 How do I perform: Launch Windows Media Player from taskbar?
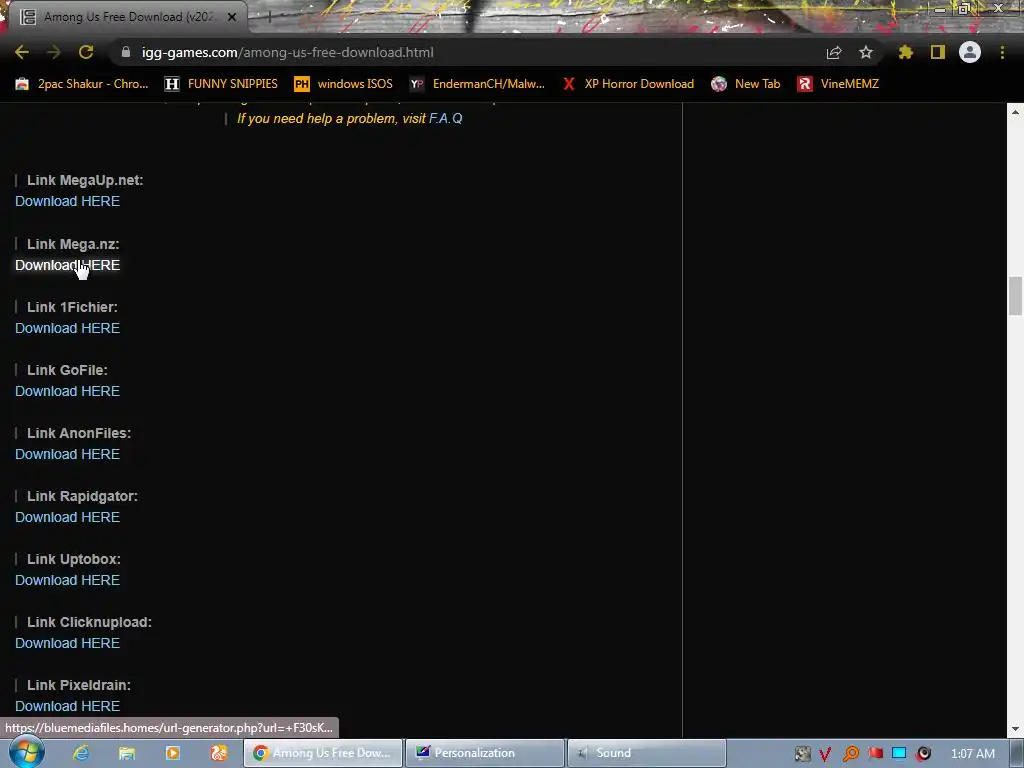click(x=173, y=753)
